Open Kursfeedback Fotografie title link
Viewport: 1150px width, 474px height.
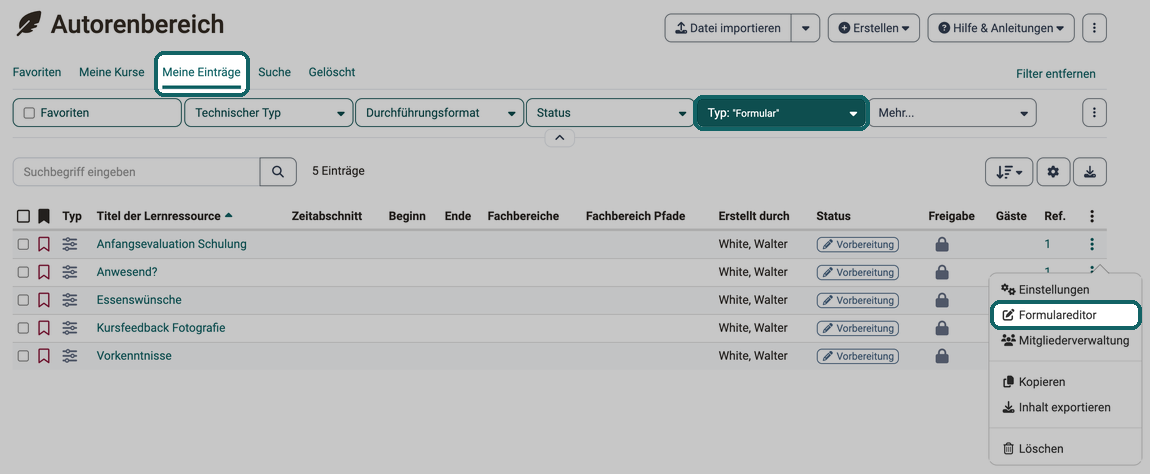tap(161, 328)
